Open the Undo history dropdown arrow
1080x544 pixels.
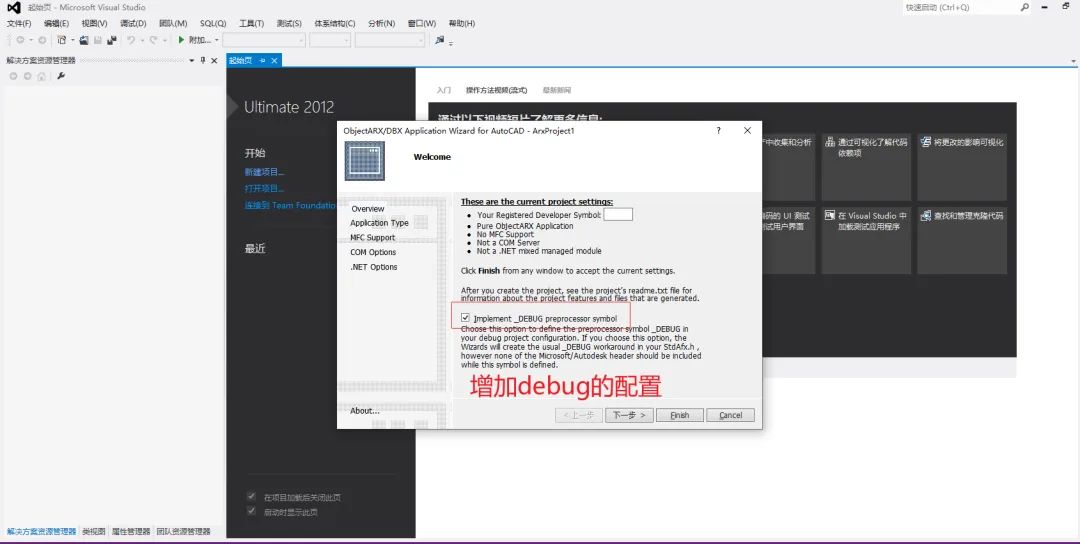[142, 41]
